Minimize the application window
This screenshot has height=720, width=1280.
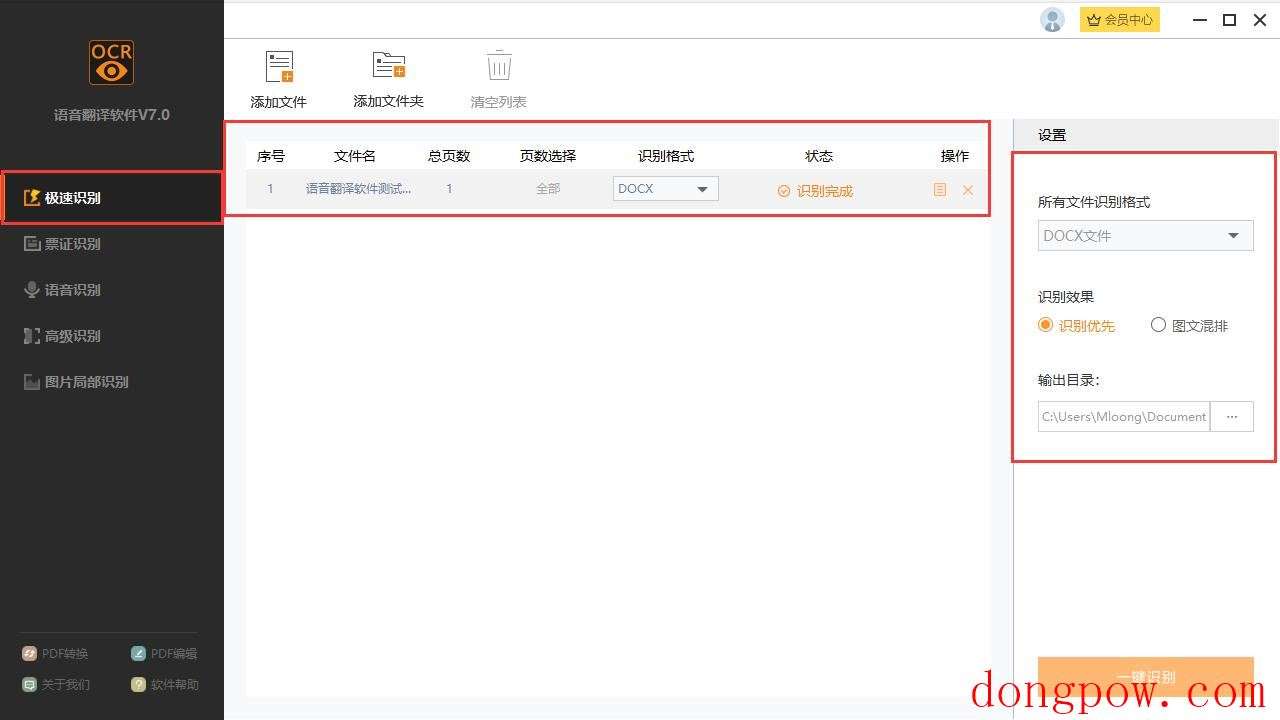tap(1200, 19)
